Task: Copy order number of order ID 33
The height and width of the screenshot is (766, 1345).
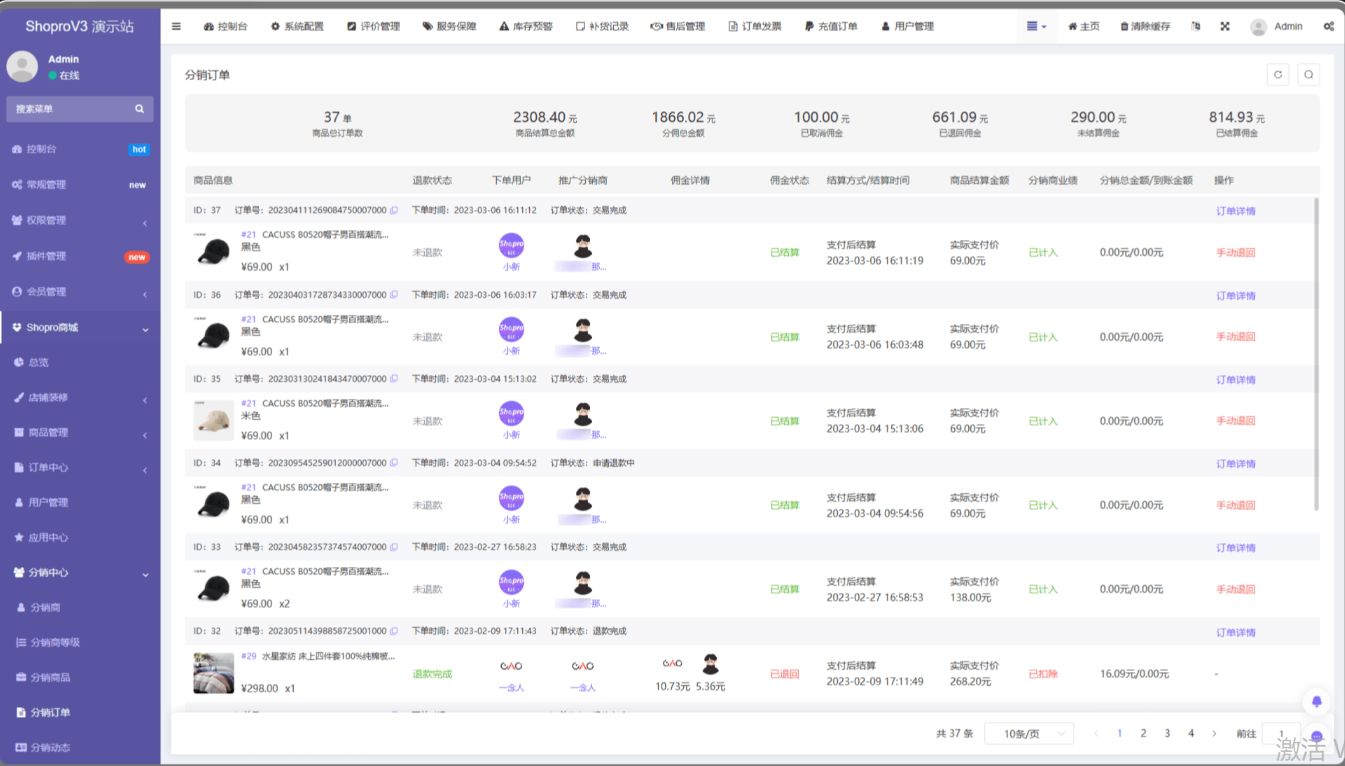Action: tap(394, 547)
